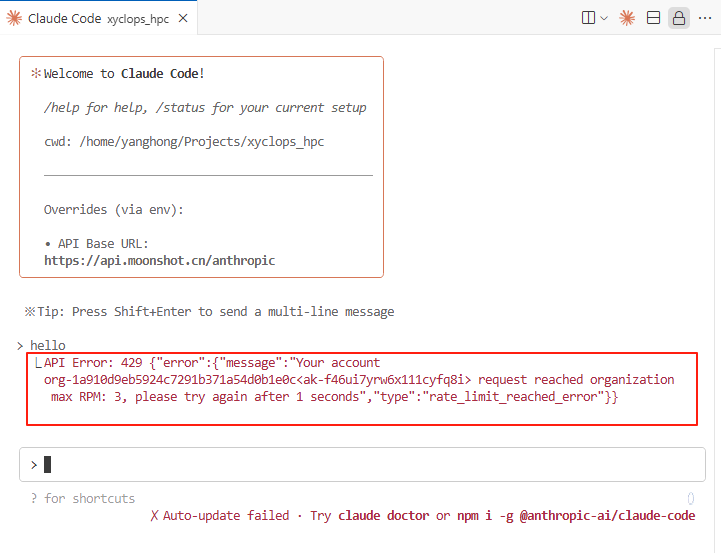Screen dimensions: 721x553
Task: Click the Claude Code prompt input box
Action: coord(362,465)
